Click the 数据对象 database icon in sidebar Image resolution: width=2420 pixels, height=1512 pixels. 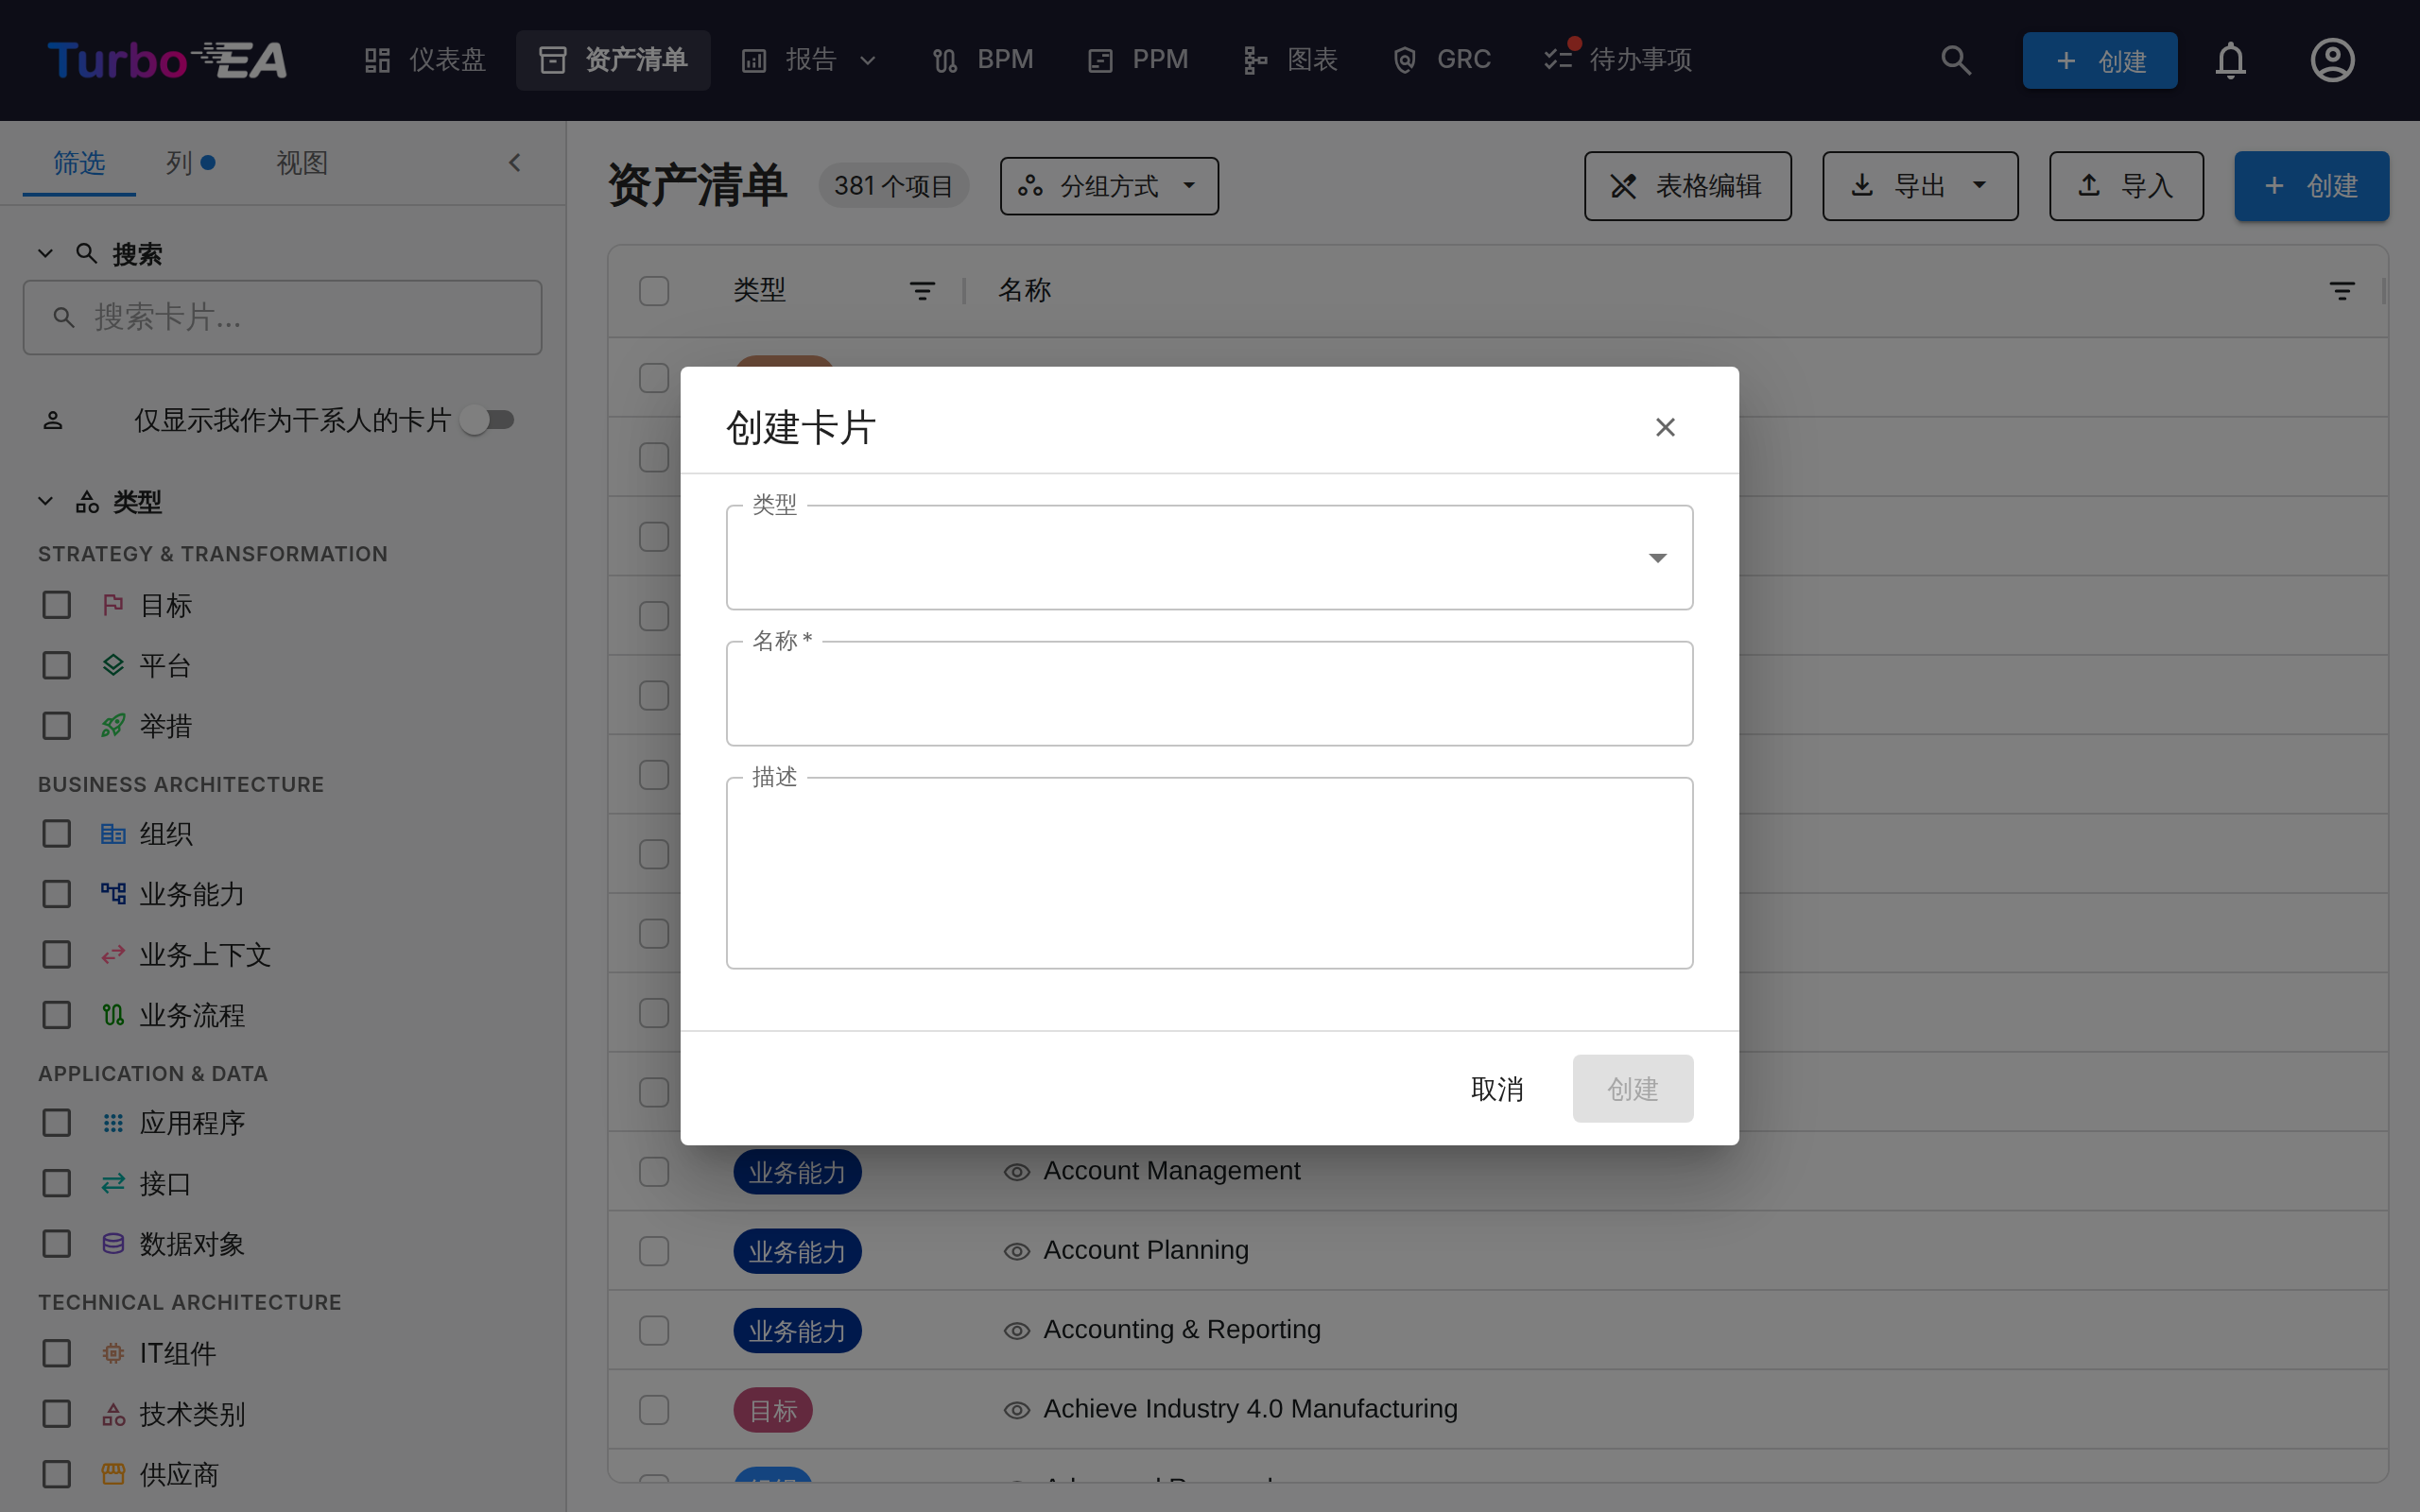tap(113, 1244)
